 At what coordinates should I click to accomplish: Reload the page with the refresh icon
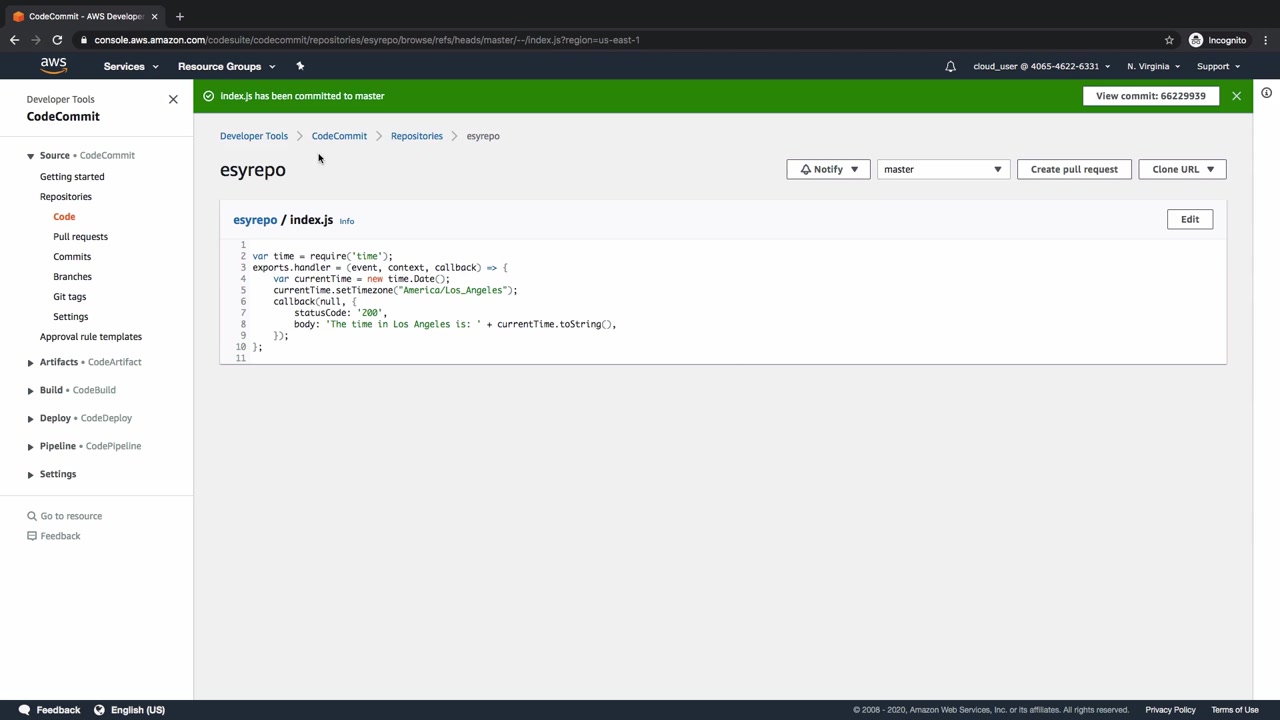point(57,40)
